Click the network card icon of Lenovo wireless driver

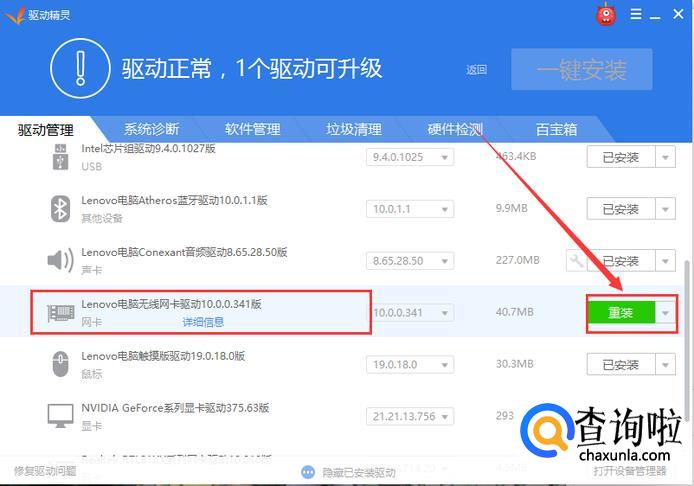point(61,312)
